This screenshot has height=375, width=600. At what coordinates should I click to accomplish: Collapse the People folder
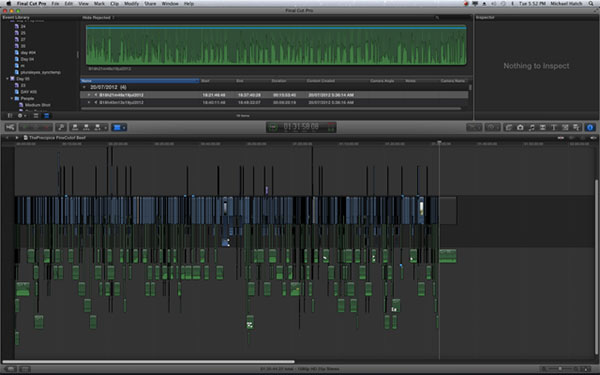pos(12,98)
